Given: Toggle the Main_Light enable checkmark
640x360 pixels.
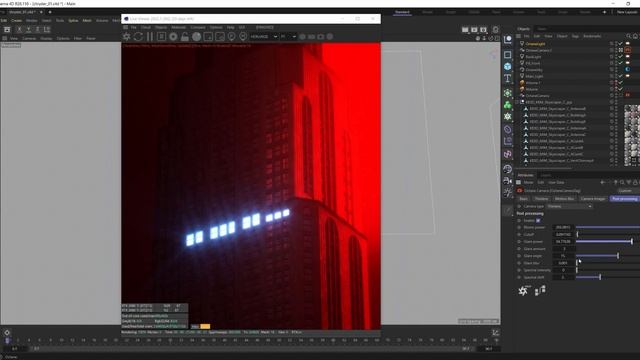Looking at the screenshot, I should (x=620, y=76).
